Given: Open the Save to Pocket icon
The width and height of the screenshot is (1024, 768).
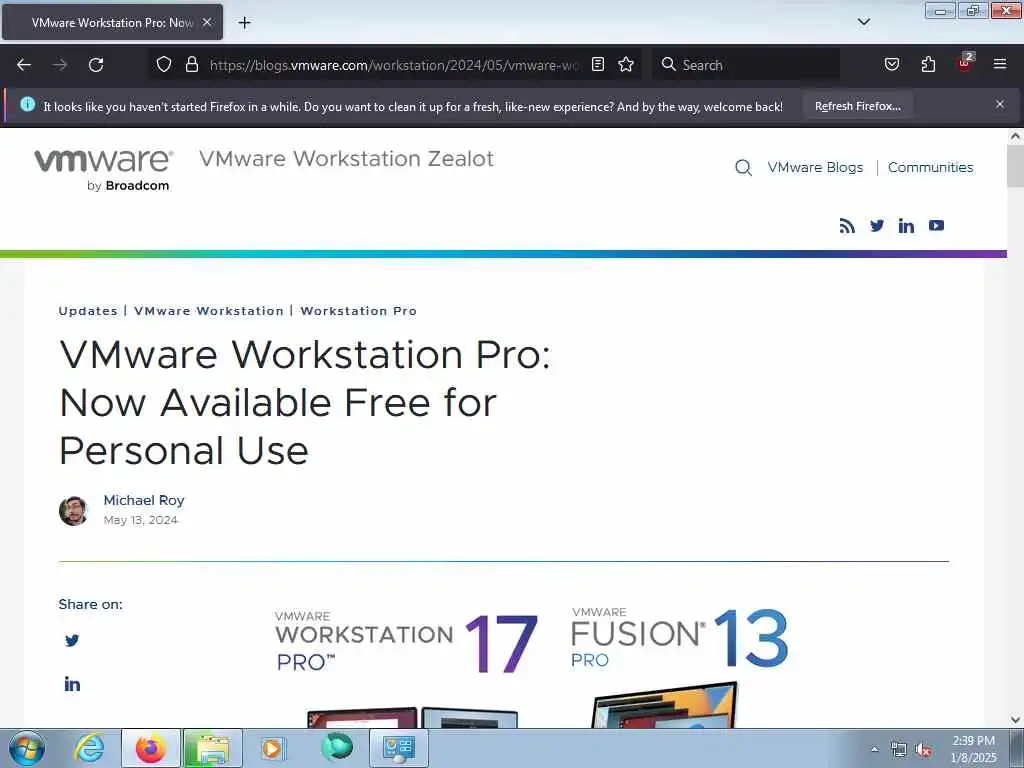Looking at the screenshot, I should click(x=892, y=64).
